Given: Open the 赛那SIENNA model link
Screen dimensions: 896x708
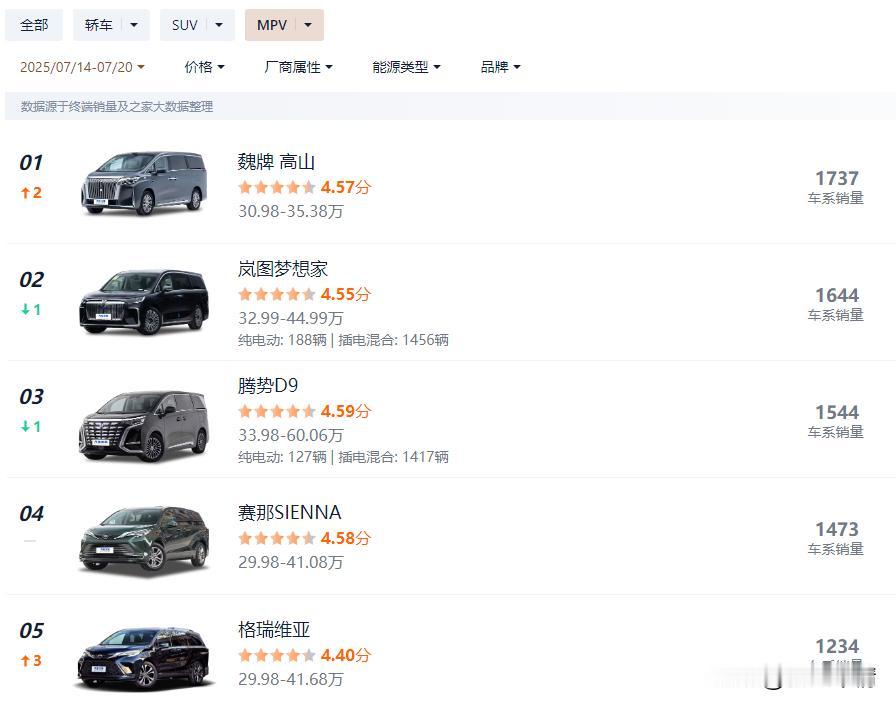Looking at the screenshot, I should pos(289,513).
